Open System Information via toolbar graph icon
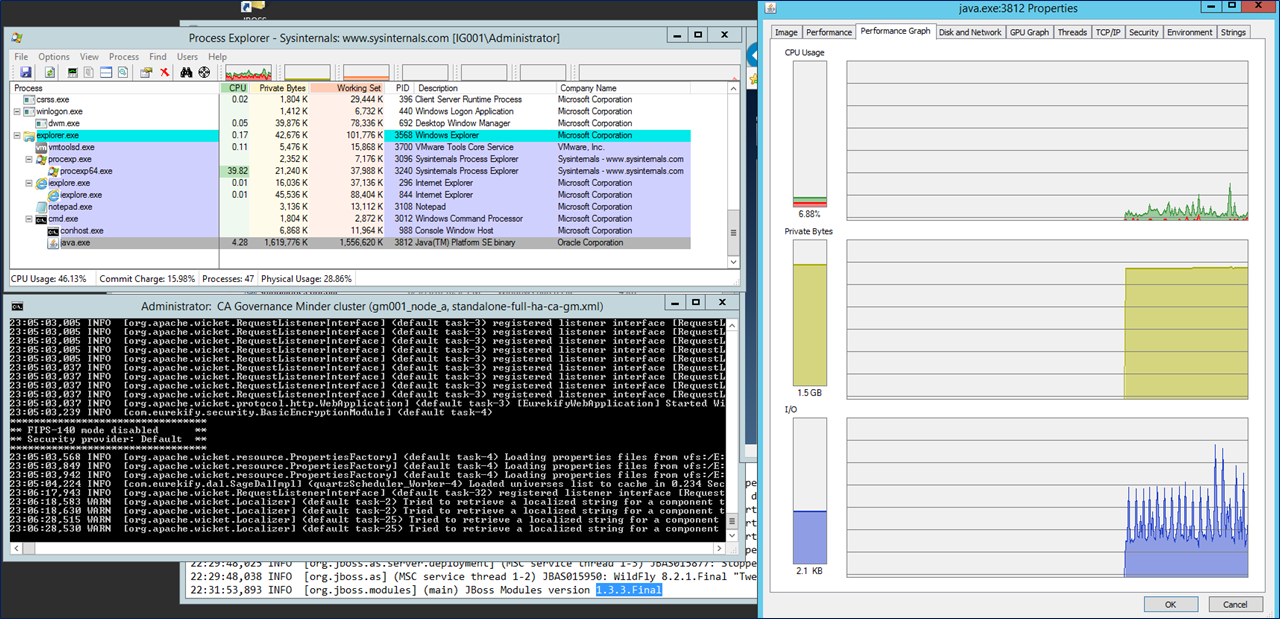 [73, 72]
